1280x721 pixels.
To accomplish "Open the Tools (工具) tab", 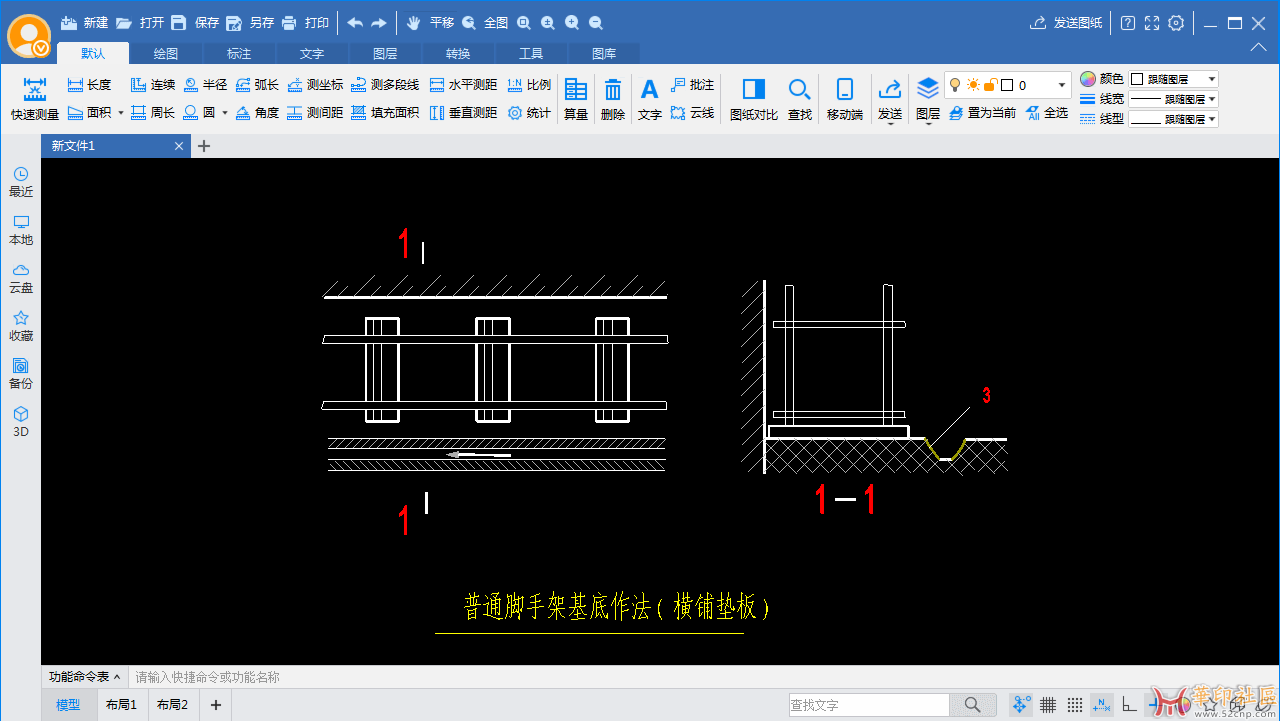I will pyautogui.click(x=531, y=54).
